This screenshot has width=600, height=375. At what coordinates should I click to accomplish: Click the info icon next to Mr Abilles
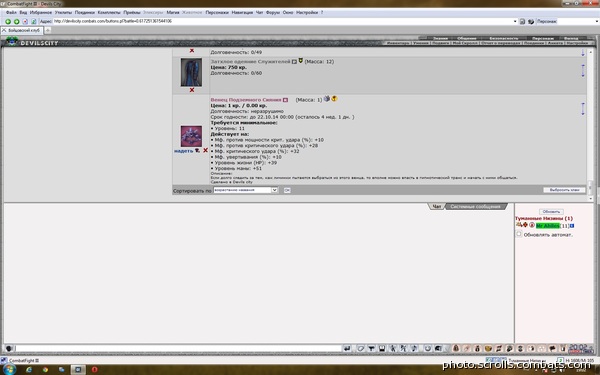[x=572, y=226]
